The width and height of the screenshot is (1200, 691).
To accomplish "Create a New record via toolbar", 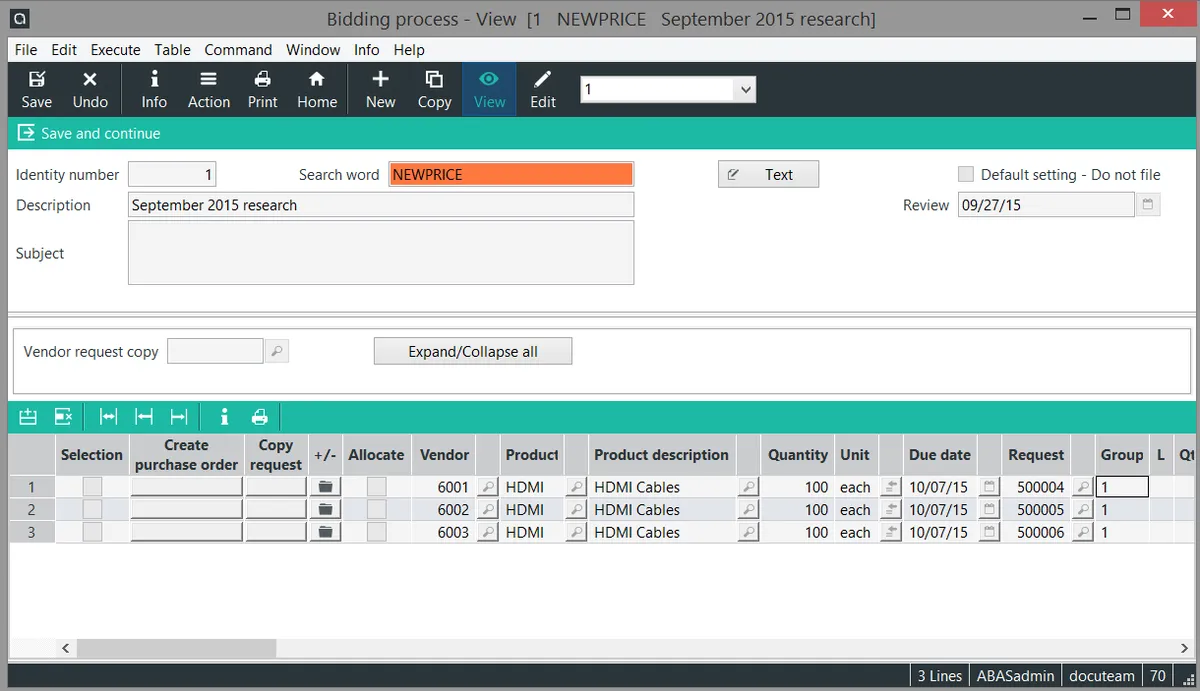I will (380, 89).
